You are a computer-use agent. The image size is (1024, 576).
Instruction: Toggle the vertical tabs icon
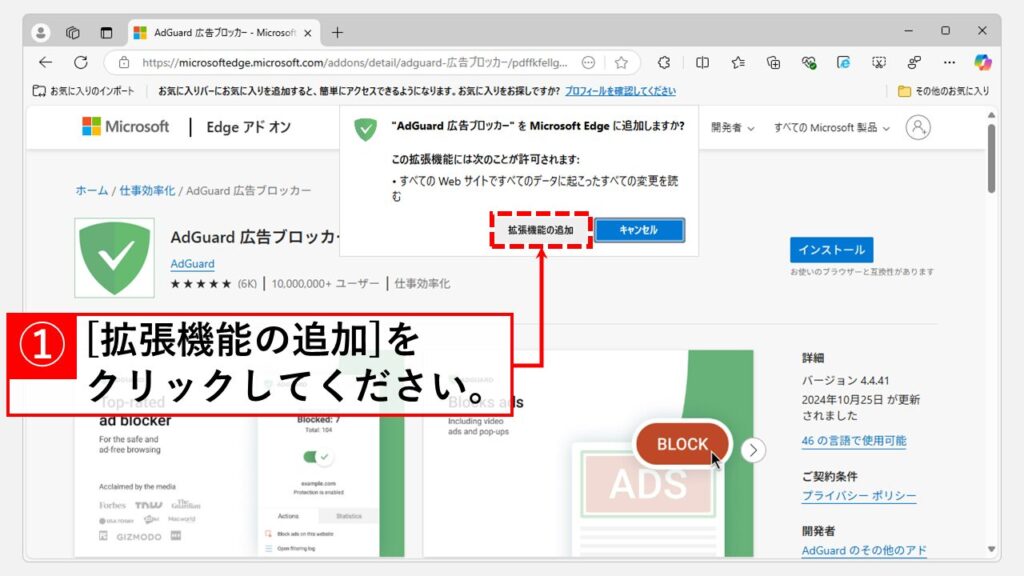(x=106, y=32)
